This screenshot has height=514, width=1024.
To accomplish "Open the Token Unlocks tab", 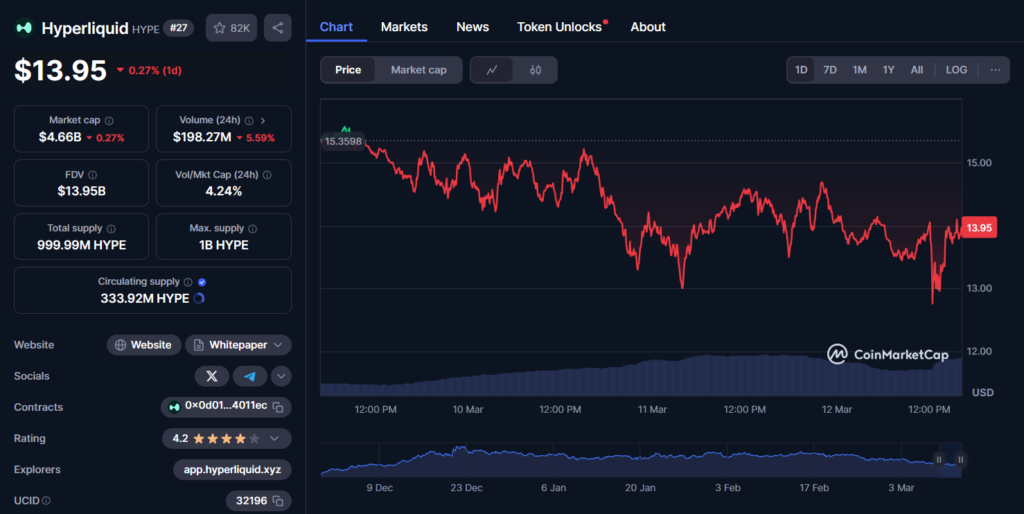I will [560, 27].
